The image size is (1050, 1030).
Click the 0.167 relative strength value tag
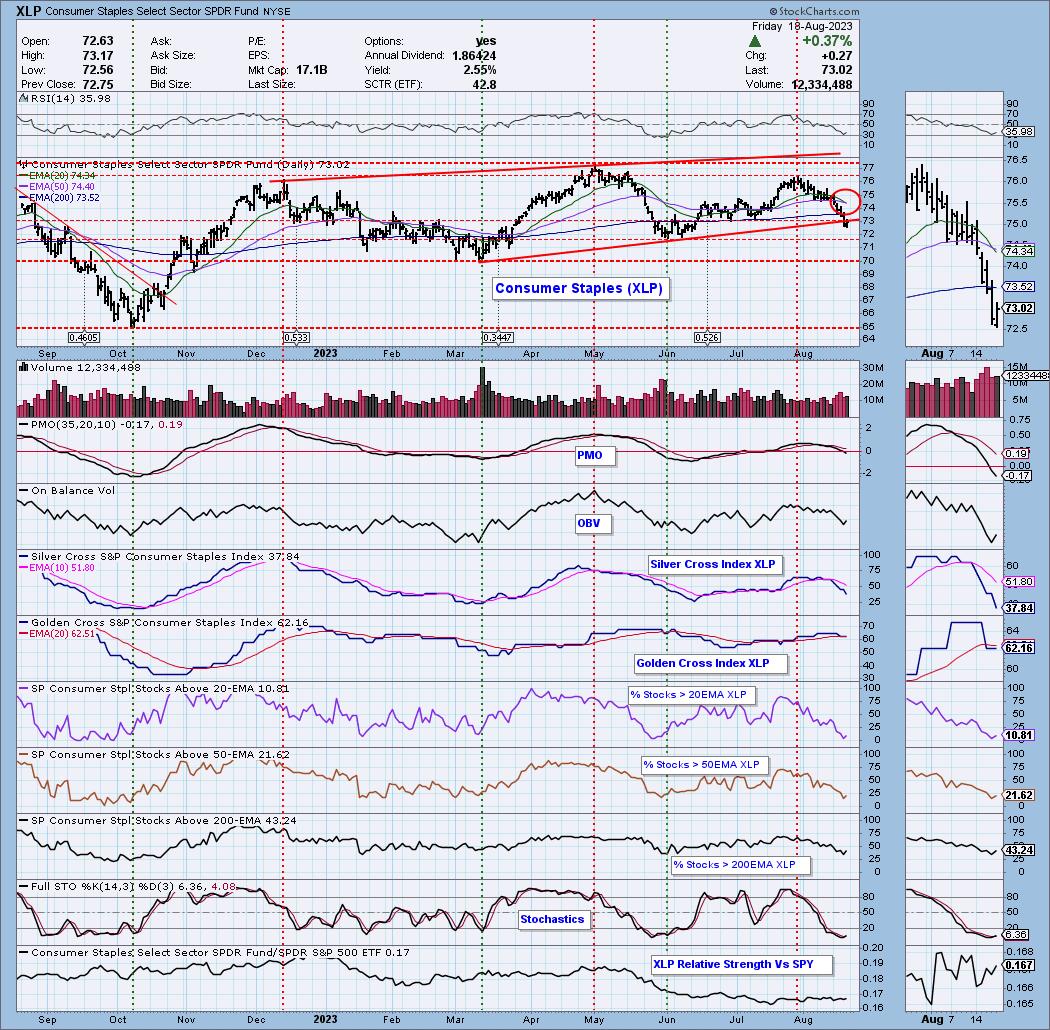(x=1019, y=966)
